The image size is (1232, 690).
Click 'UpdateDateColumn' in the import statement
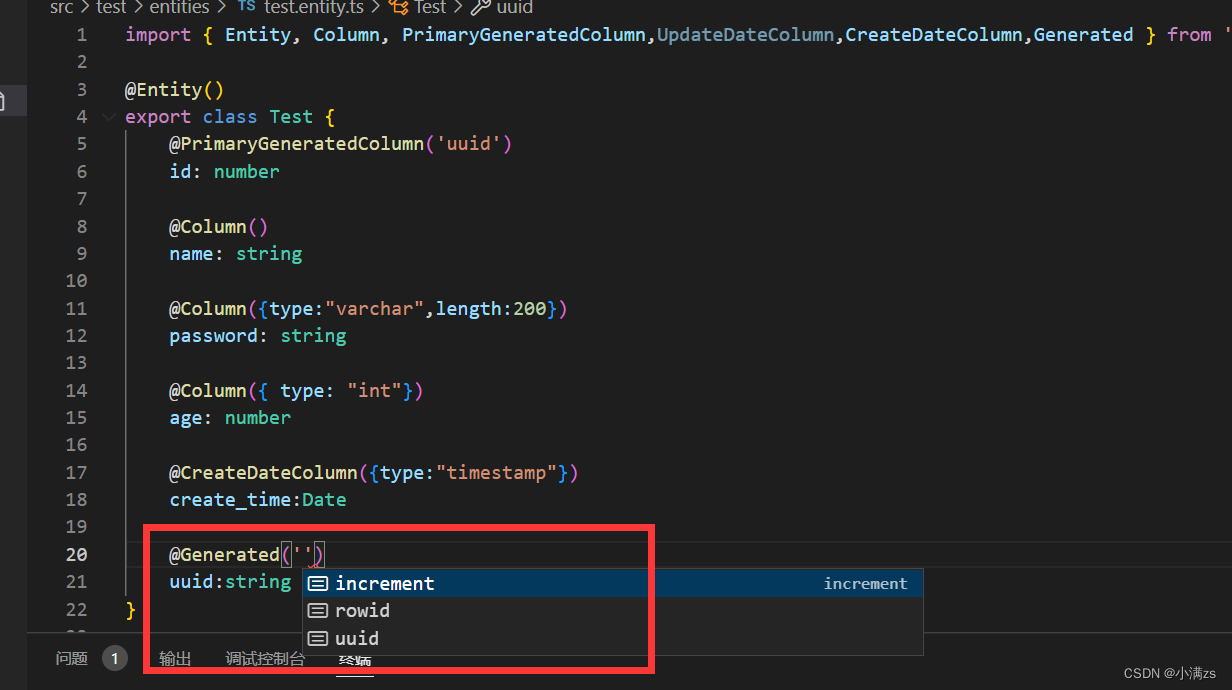745,35
